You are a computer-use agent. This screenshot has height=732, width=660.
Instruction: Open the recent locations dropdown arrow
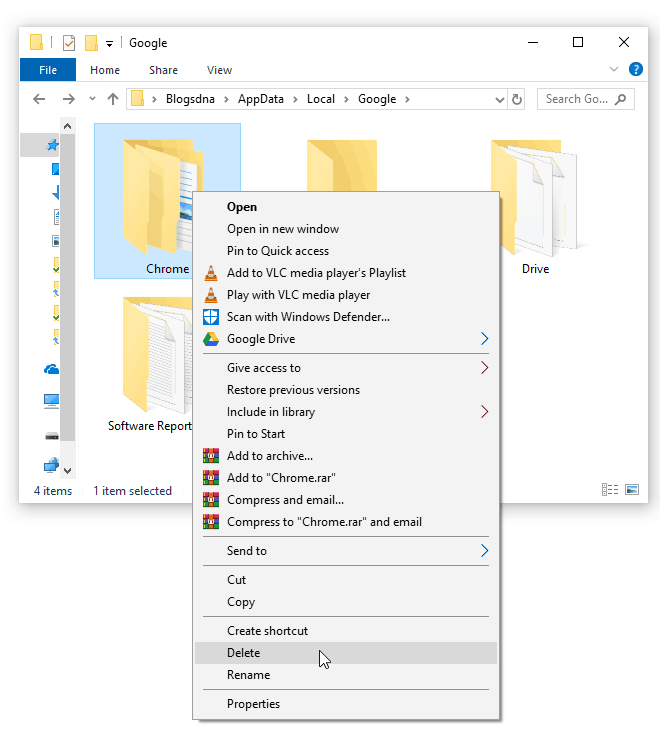point(92,99)
